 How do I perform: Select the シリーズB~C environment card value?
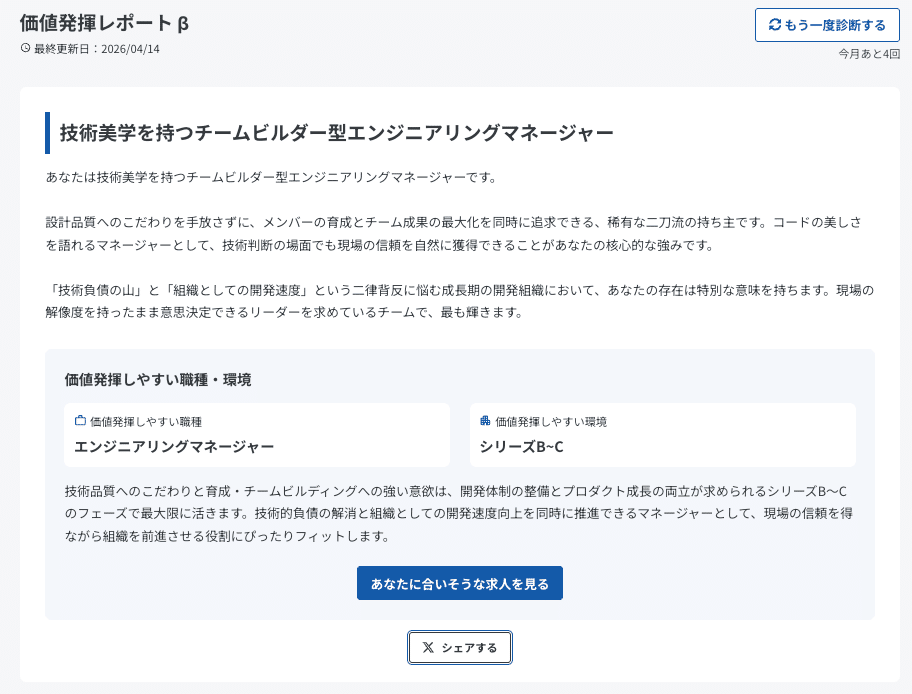[521, 446]
